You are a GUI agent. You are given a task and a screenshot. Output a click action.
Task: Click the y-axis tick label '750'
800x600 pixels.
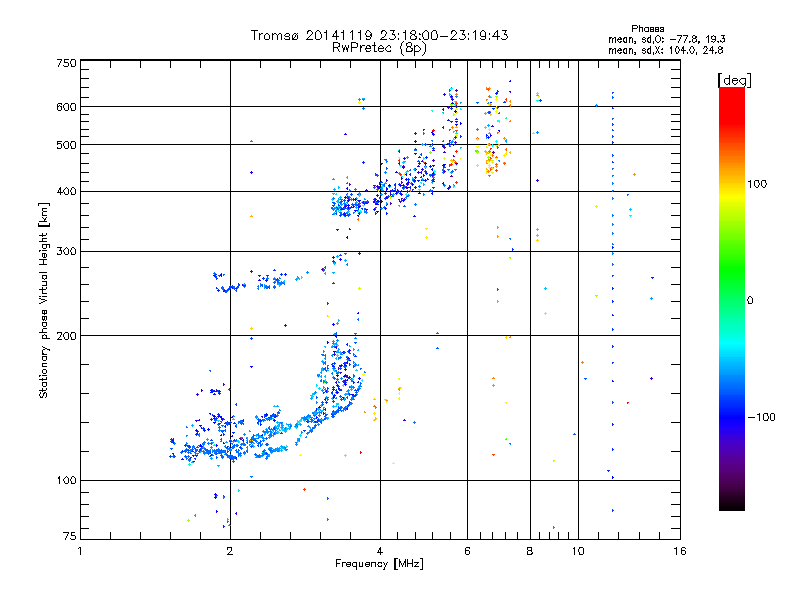tap(66, 63)
